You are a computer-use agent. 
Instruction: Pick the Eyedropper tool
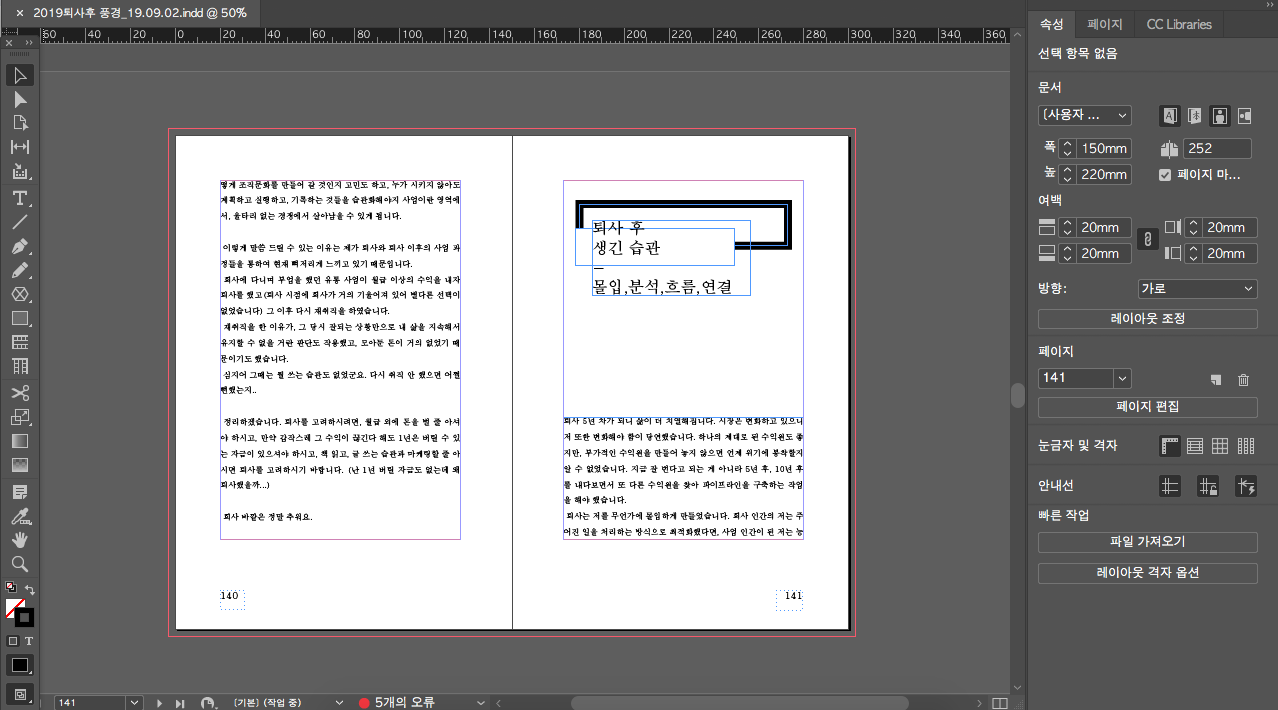19,514
